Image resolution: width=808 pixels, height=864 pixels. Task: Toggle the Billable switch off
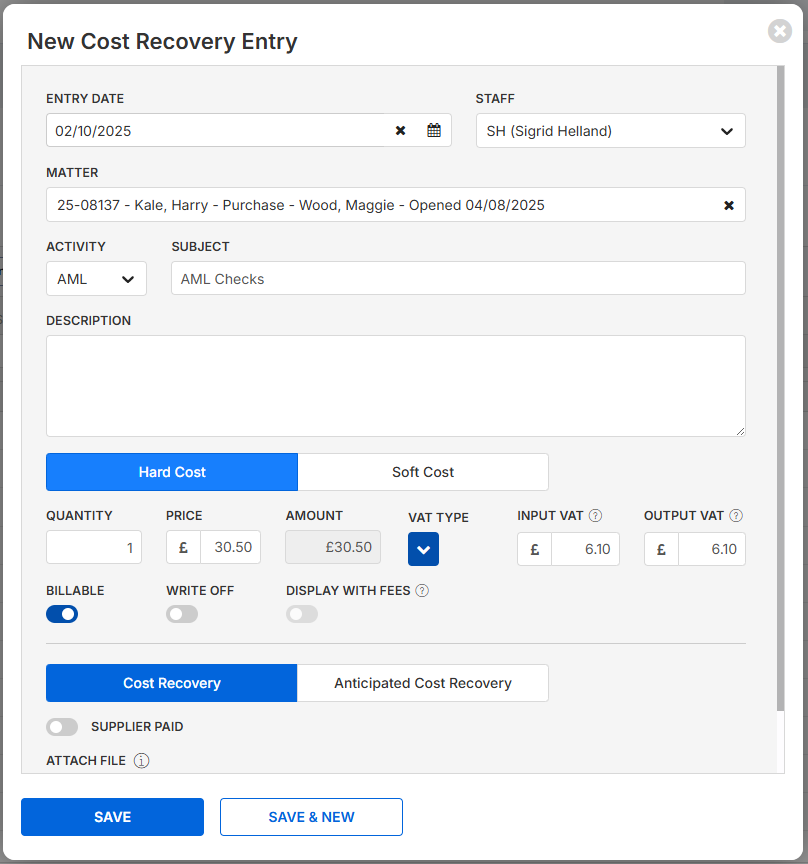tap(62, 614)
